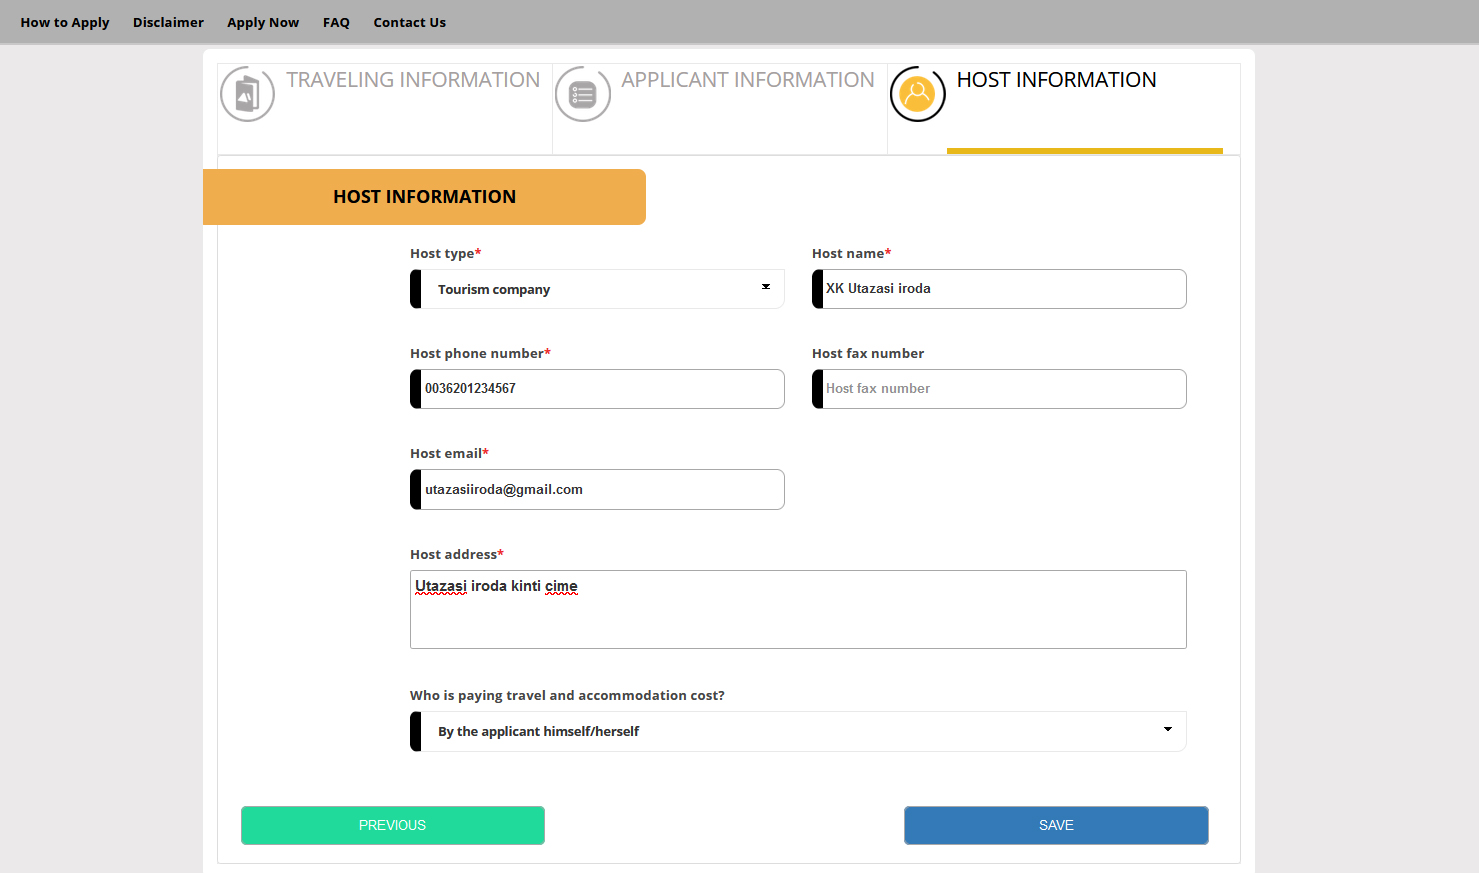
Task: Open the Disclaimer menu item
Action: tap(168, 22)
